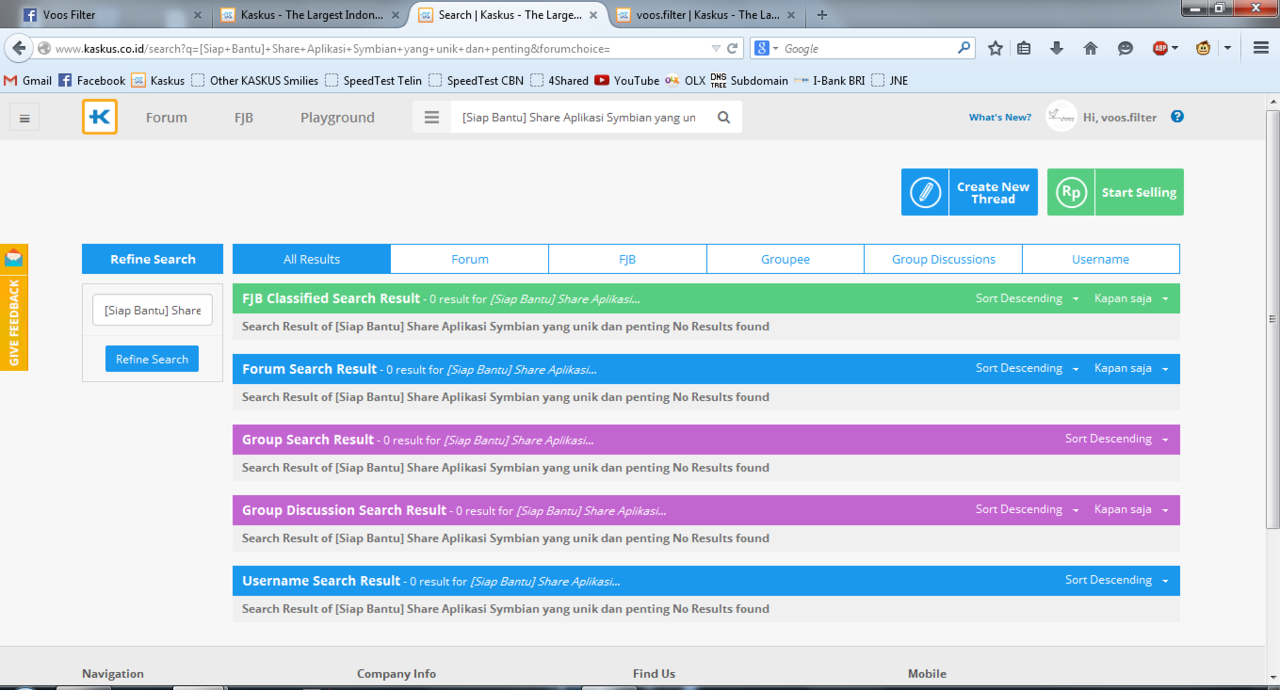Click the Refine Search text input field

(152, 310)
